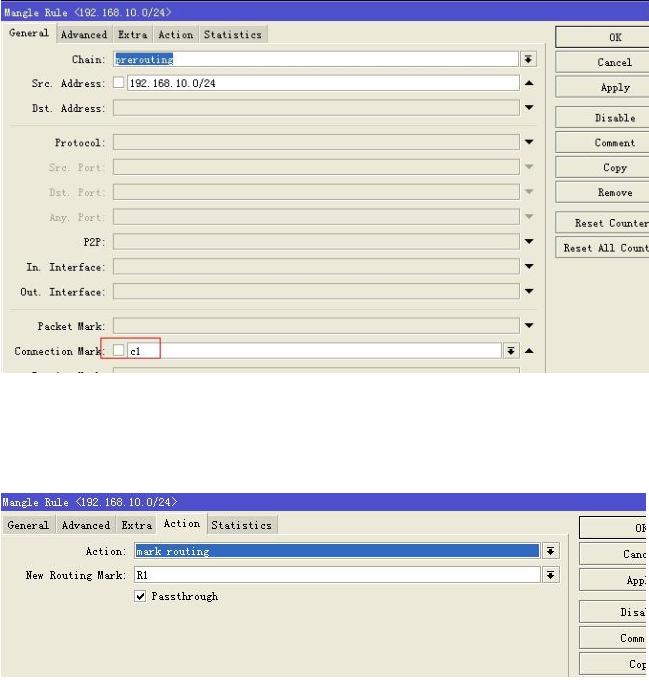
Task: Collapse the Src. Address field arrow
Action: point(529,83)
